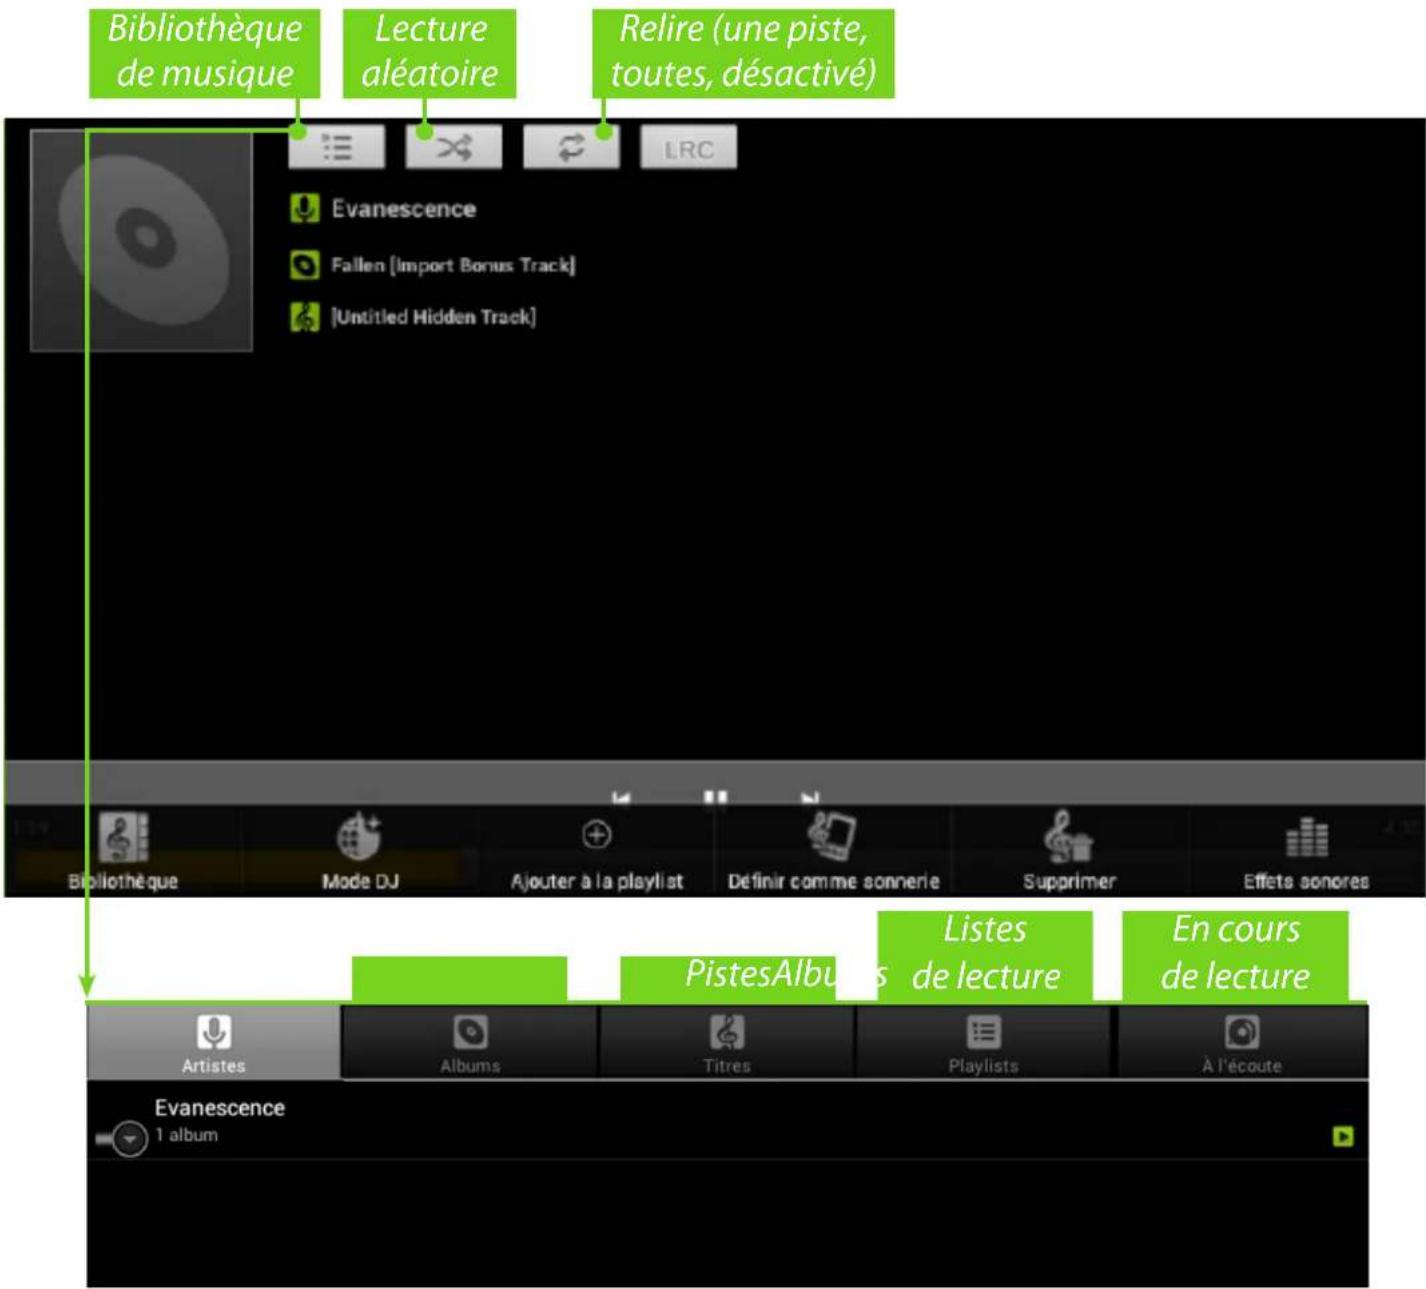Image resolution: width=1426 pixels, height=1289 pixels.
Task: Open the Titres tab
Action: pos(727,1042)
